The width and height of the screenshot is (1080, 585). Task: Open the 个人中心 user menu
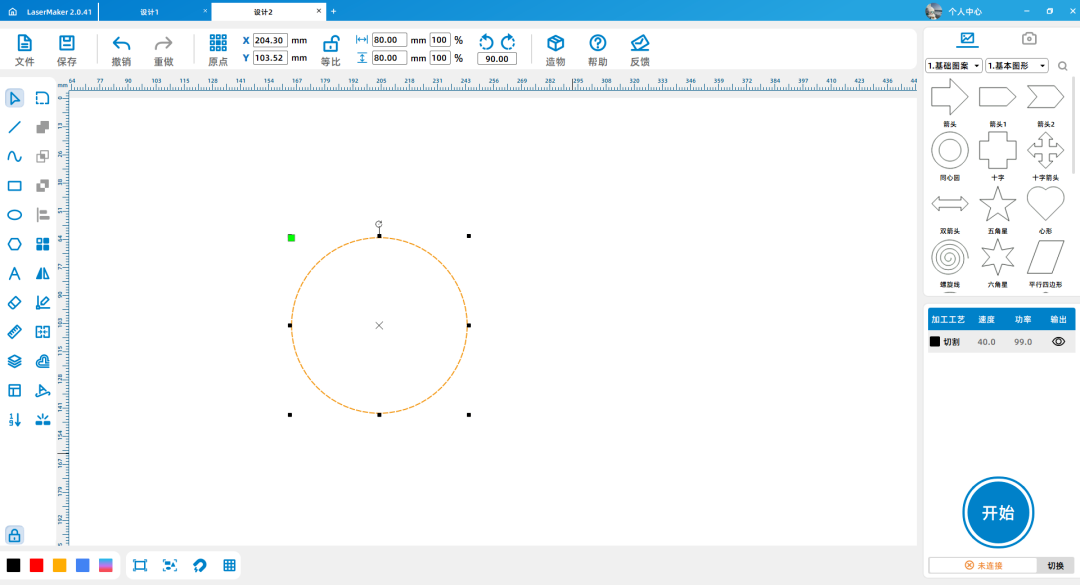point(963,11)
